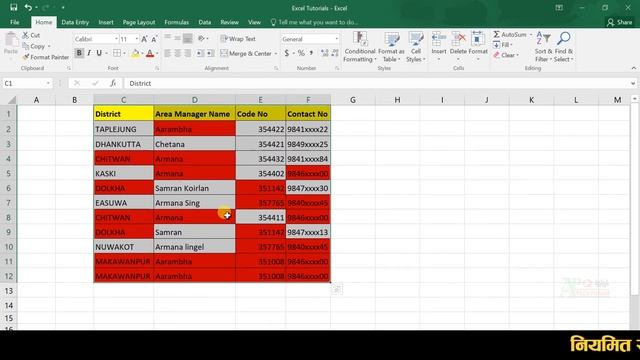Screen dimensions: 640x360
Task: Open the fill color dropdown arrow
Action: 142,53
